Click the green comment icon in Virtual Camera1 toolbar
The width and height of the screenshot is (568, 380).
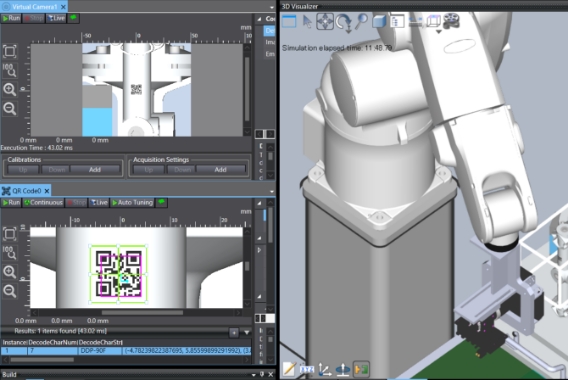[74, 18]
